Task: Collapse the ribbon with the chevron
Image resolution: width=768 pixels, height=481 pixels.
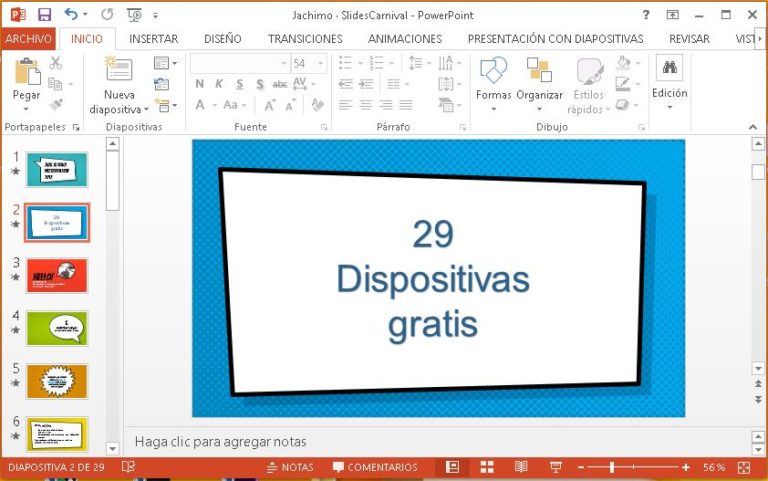Action: pos(753,127)
